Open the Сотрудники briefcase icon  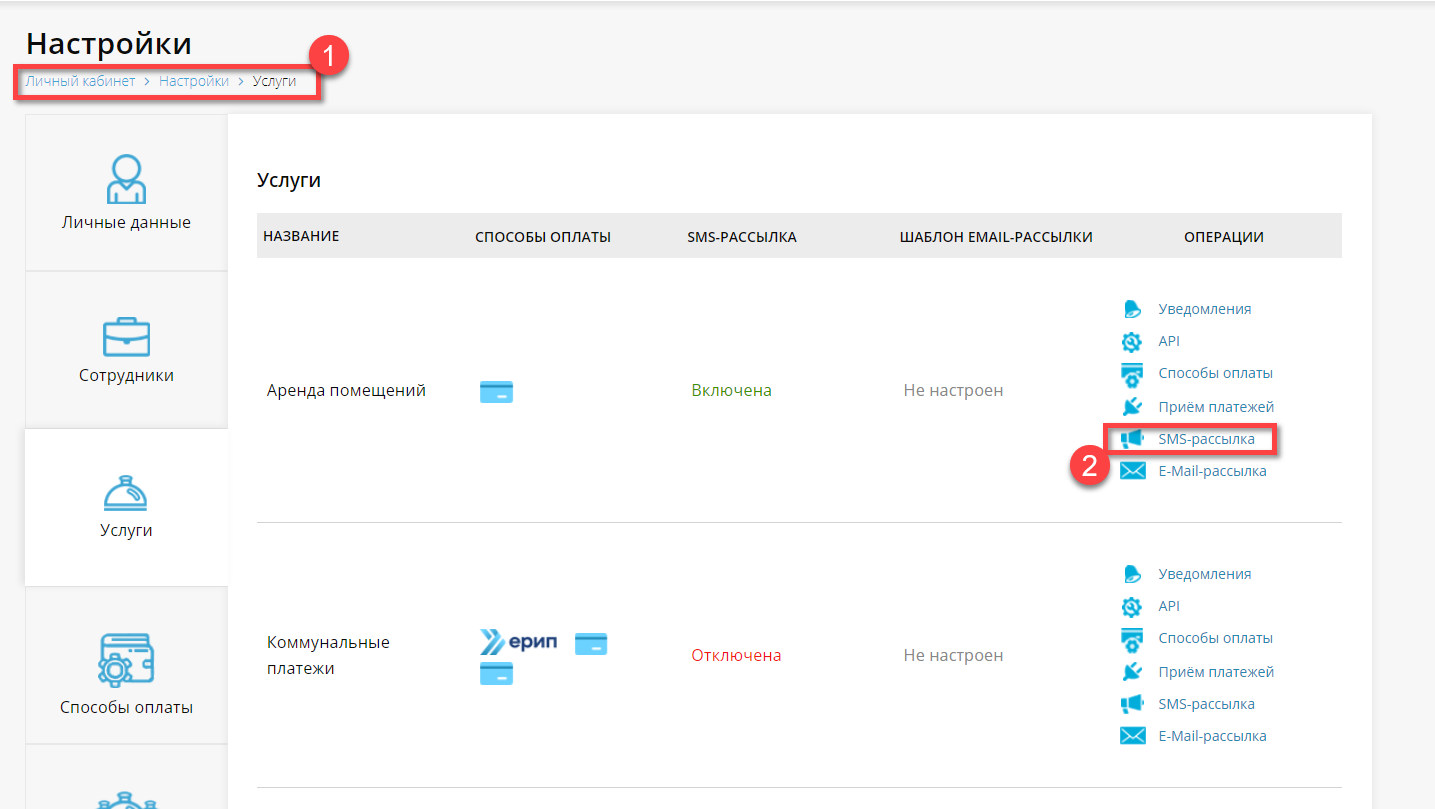(x=126, y=337)
